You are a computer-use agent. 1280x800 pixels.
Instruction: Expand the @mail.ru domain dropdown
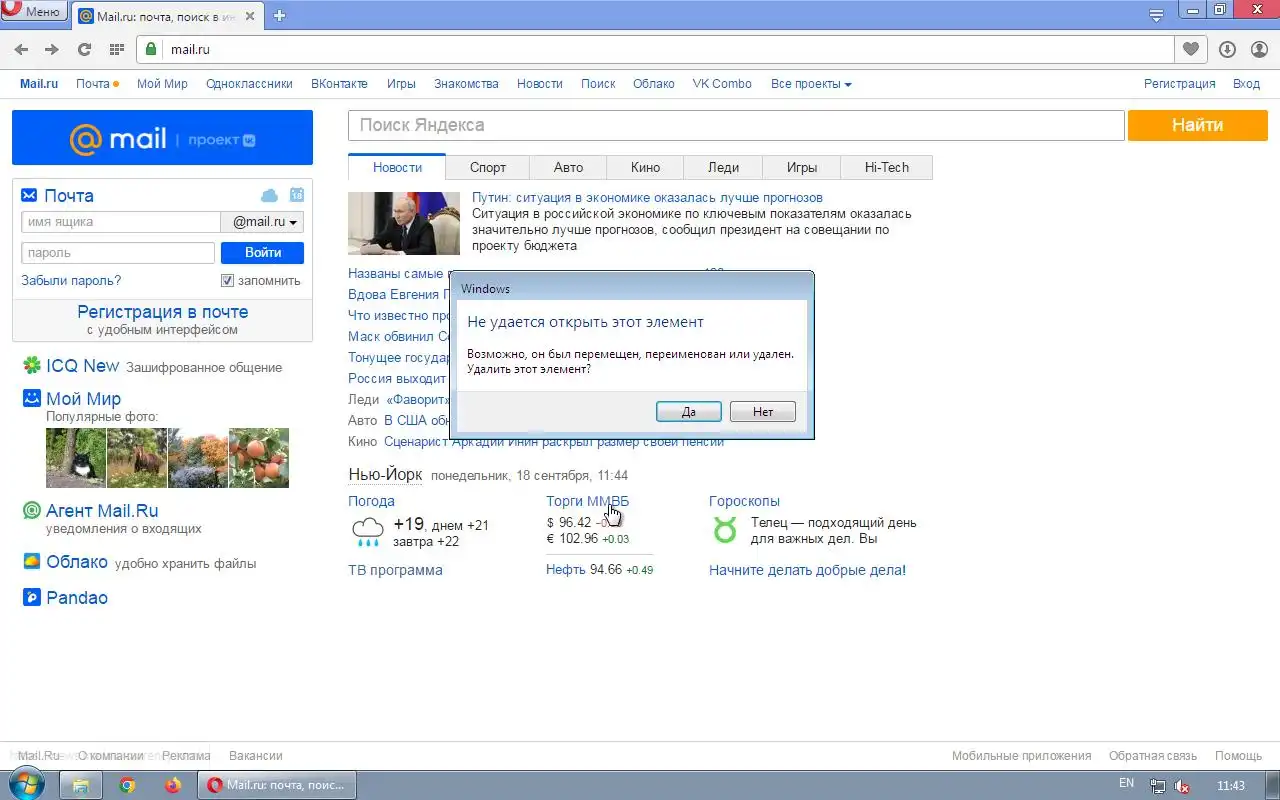pos(262,222)
